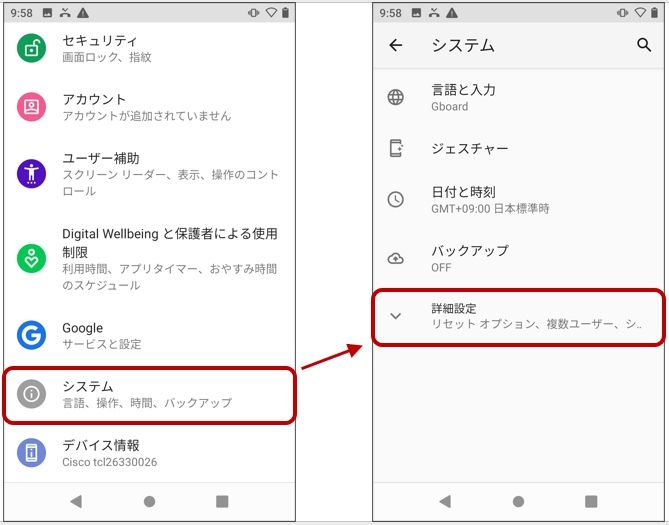Tap the device information phone icon
Image resolution: width=669 pixels, height=525 pixels.
point(32,452)
